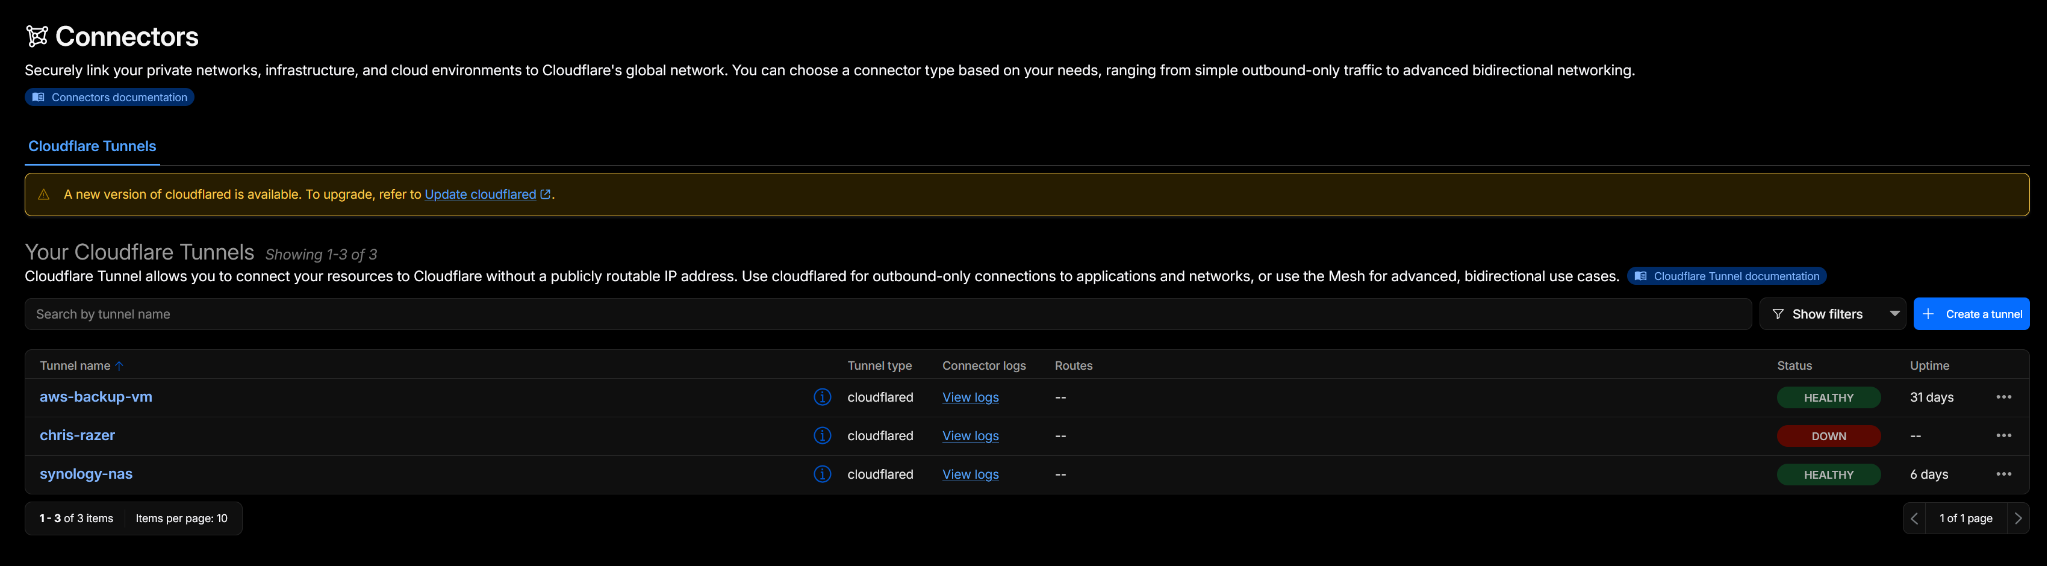Image resolution: width=2047 pixels, height=566 pixels.
Task: View logs for synology-nas
Action: (970, 474)
